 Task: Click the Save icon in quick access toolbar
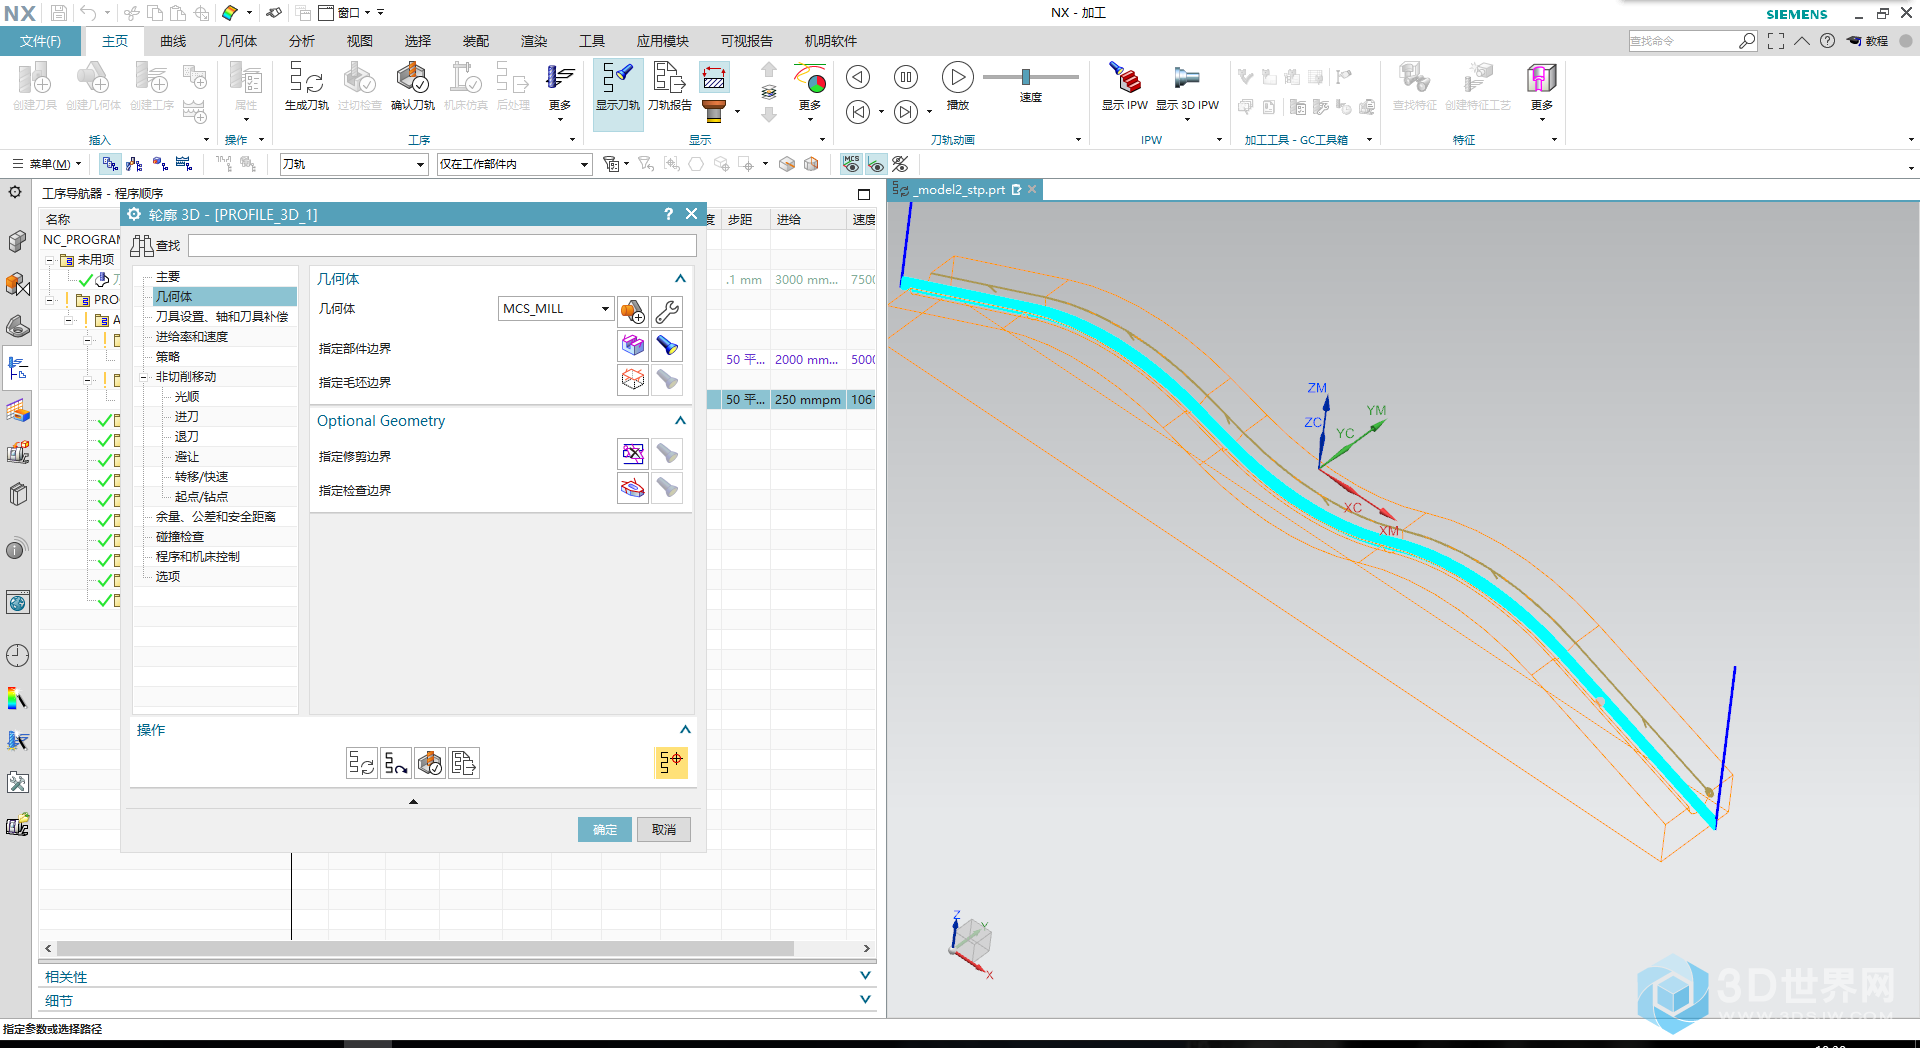pos(59,13)
